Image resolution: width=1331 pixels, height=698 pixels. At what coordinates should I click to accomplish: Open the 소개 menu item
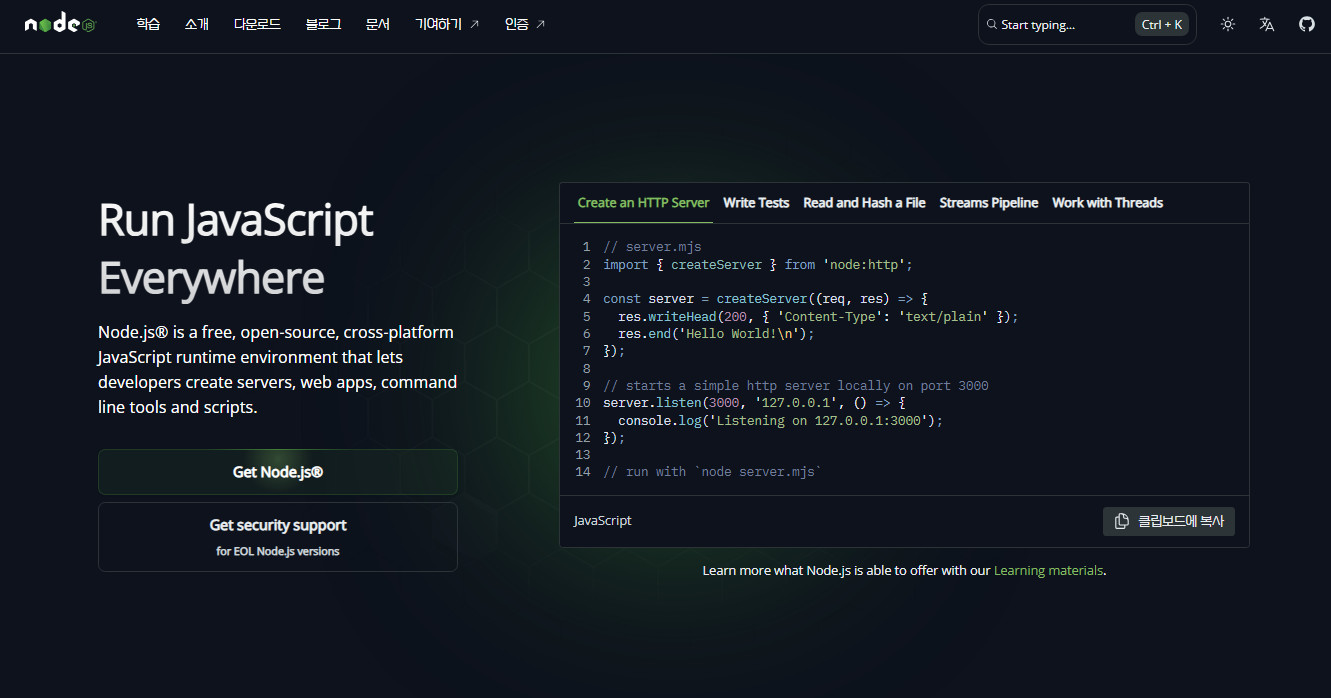click(197, 24)
